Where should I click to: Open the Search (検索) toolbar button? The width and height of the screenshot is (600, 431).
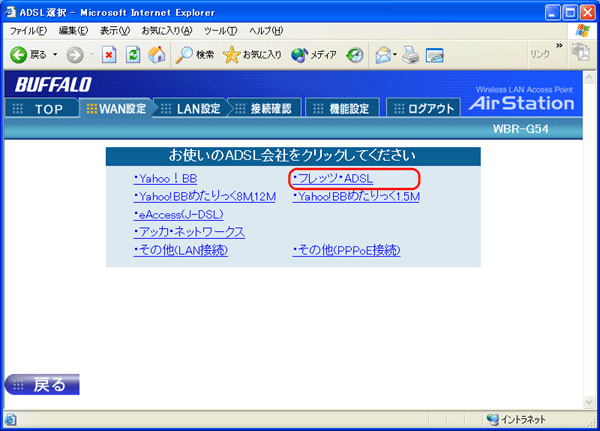click(x=194, y=55)
